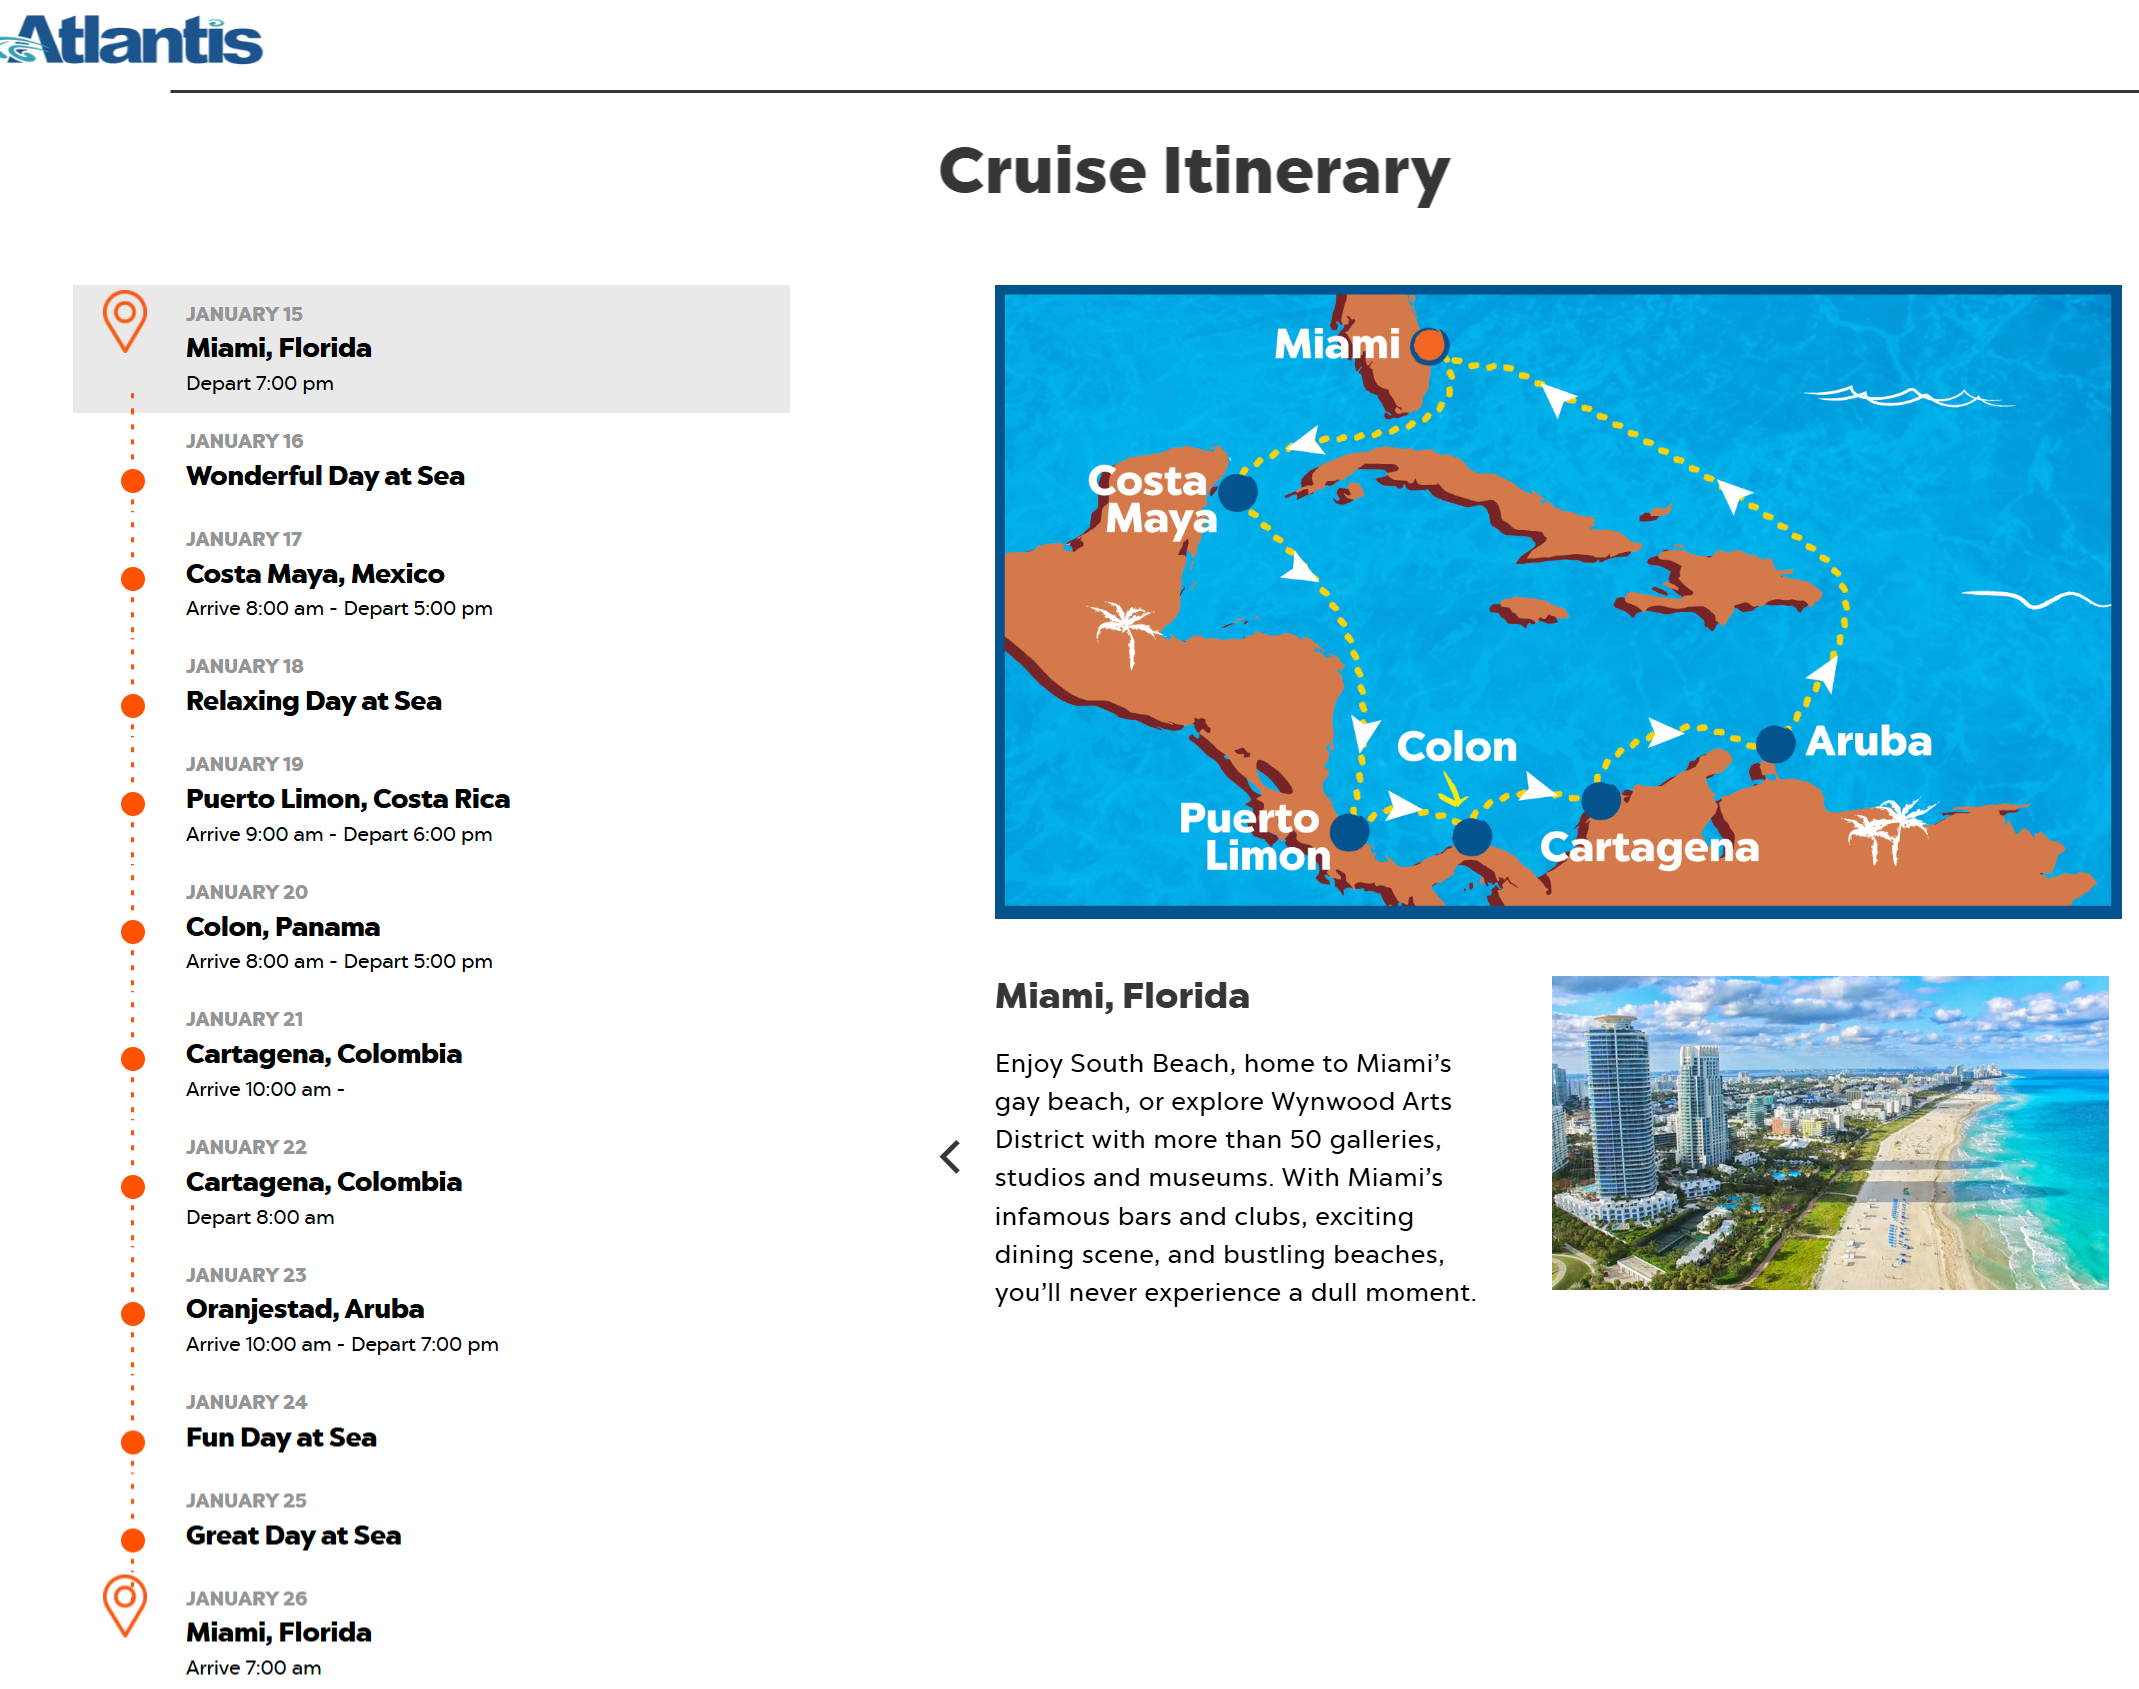This screenshot has width=2139, height=1689.
Task: Click the orange dot for January 22 Cartagena
Action: click(133, 1187)
